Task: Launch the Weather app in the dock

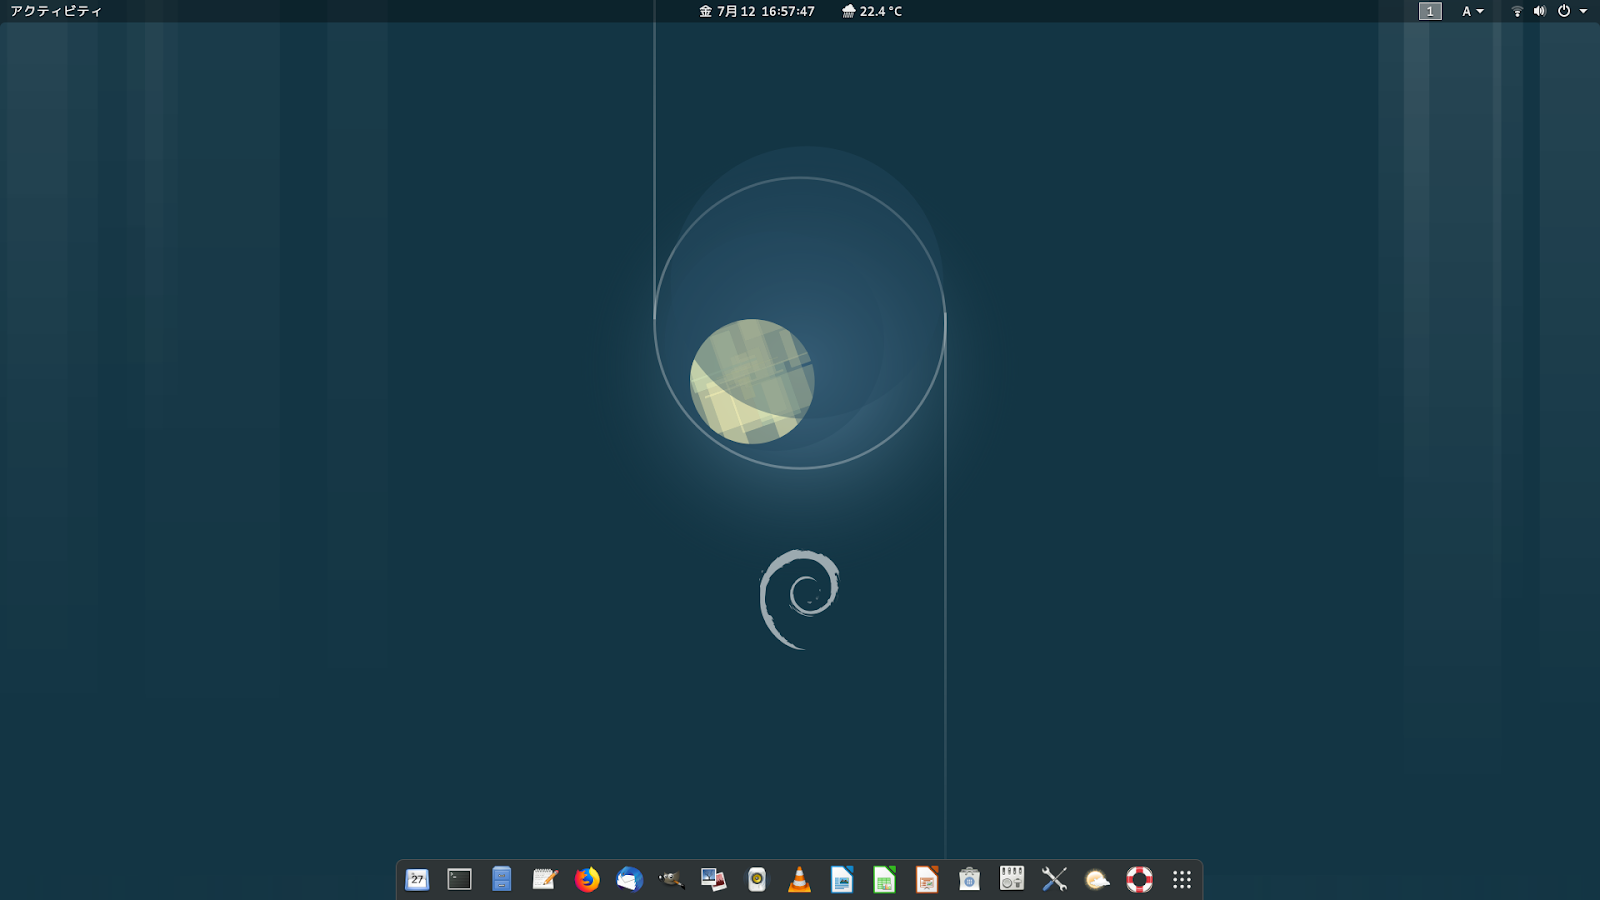Action: pos(1097,880)
